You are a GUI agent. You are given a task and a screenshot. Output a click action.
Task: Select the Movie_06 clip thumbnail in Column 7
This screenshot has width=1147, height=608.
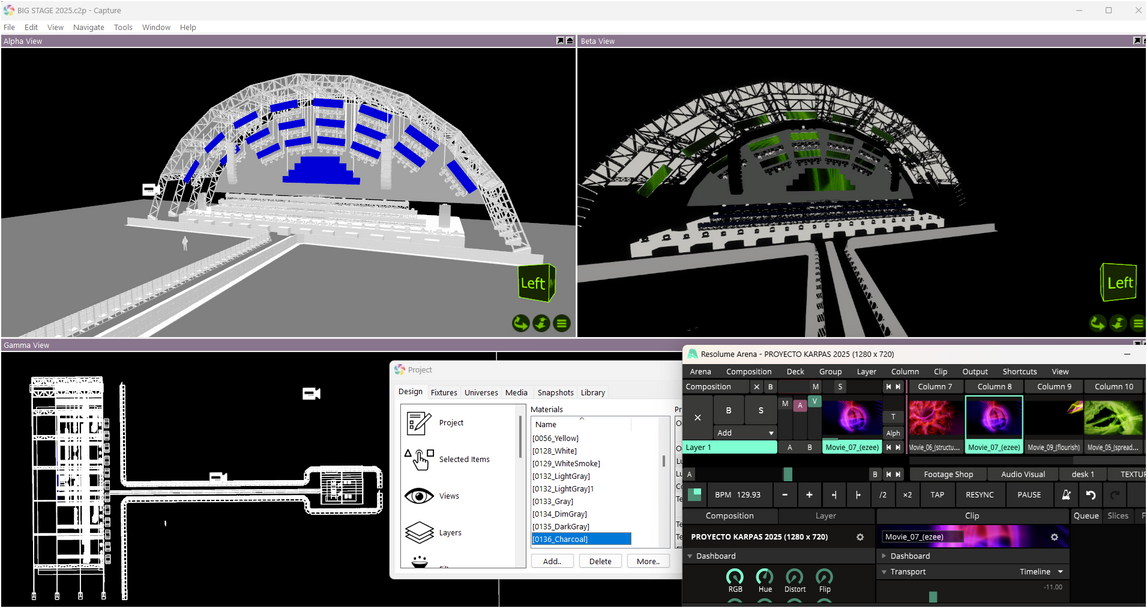point(935,419)
